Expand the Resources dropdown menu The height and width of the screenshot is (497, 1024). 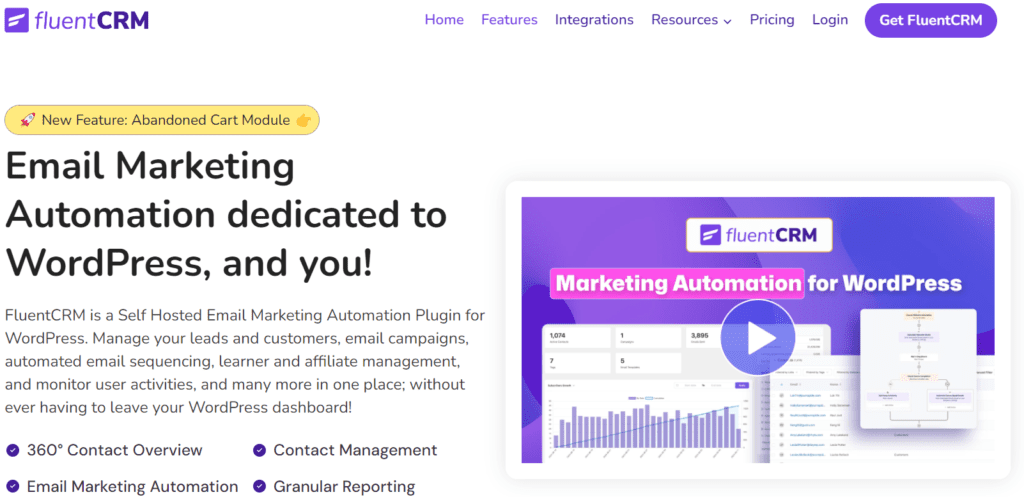691,20
